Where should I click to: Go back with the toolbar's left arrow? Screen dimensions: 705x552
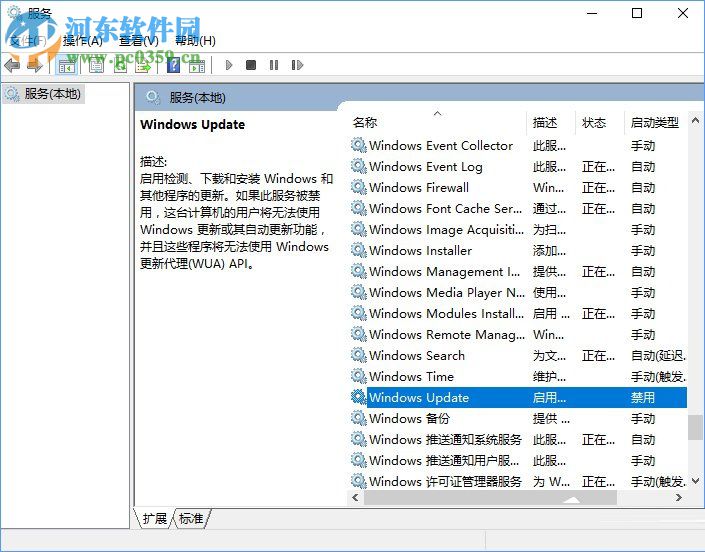[12, 66]
